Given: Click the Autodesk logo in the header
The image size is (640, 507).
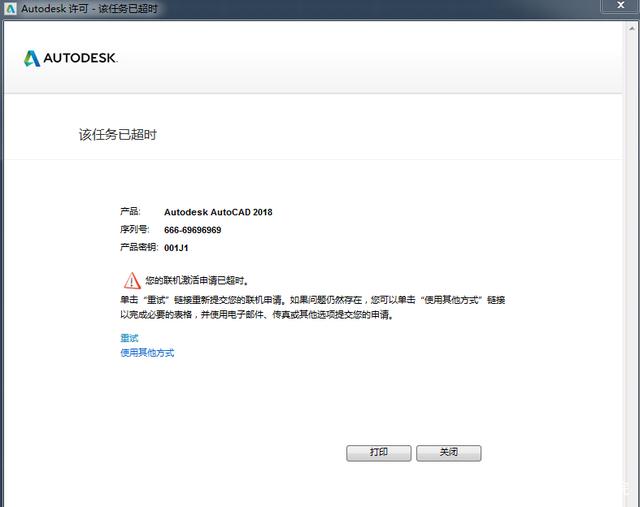Looking at the screenshot, I should 71,58.
